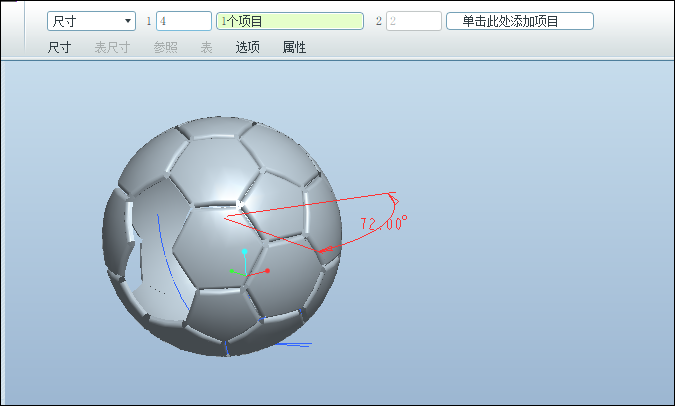Open the 尺寸 pattern type dropdown
675x406 pixels.
coord(91,21)
